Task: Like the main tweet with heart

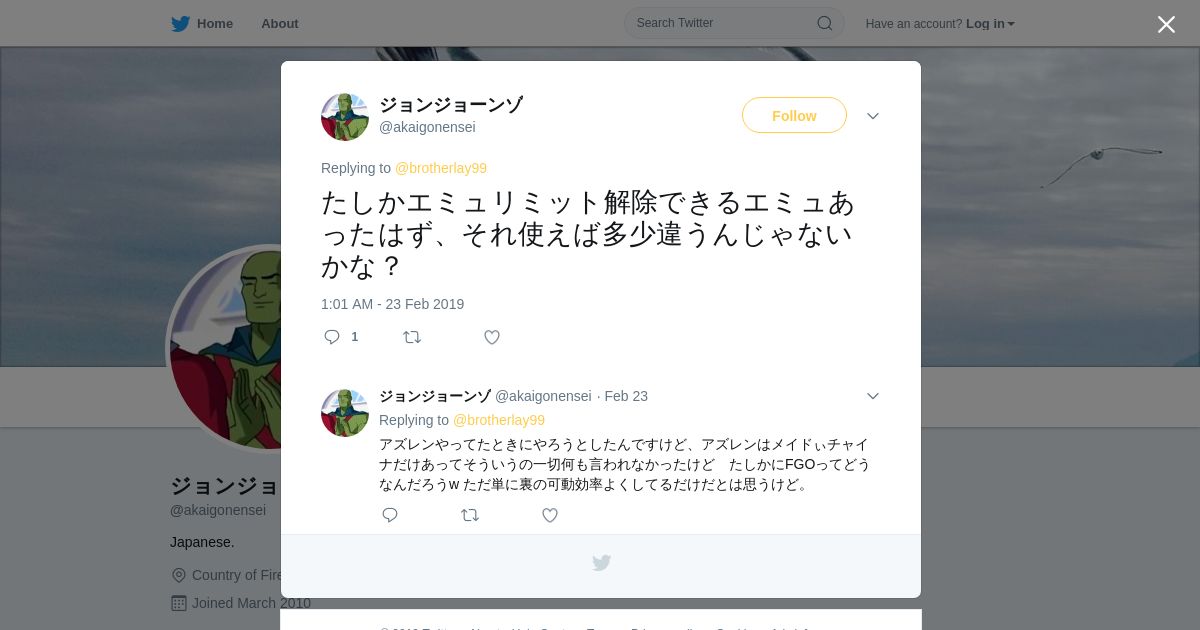Action: click(x=492, y=337)
